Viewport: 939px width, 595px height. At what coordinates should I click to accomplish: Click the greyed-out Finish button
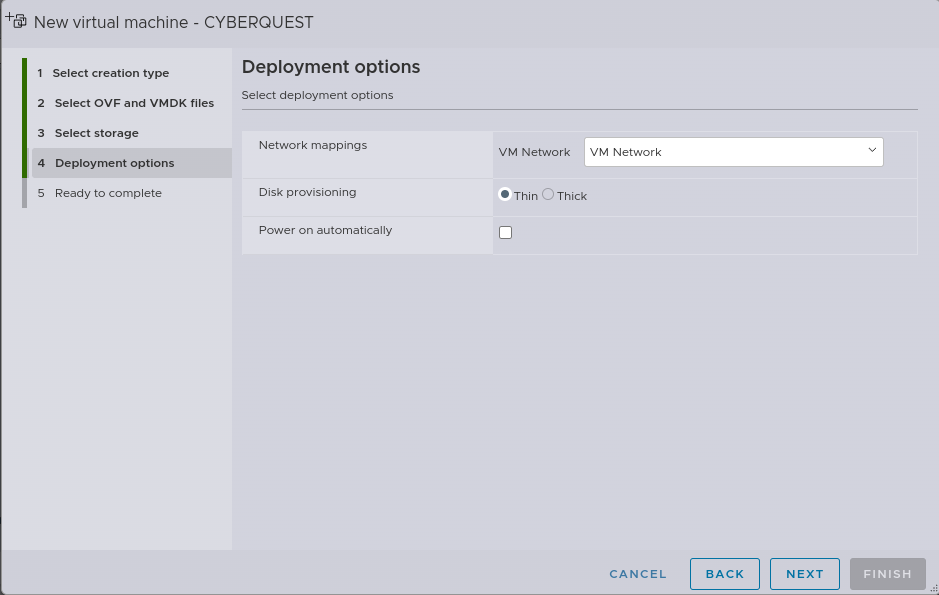click(x=887, y=574)
